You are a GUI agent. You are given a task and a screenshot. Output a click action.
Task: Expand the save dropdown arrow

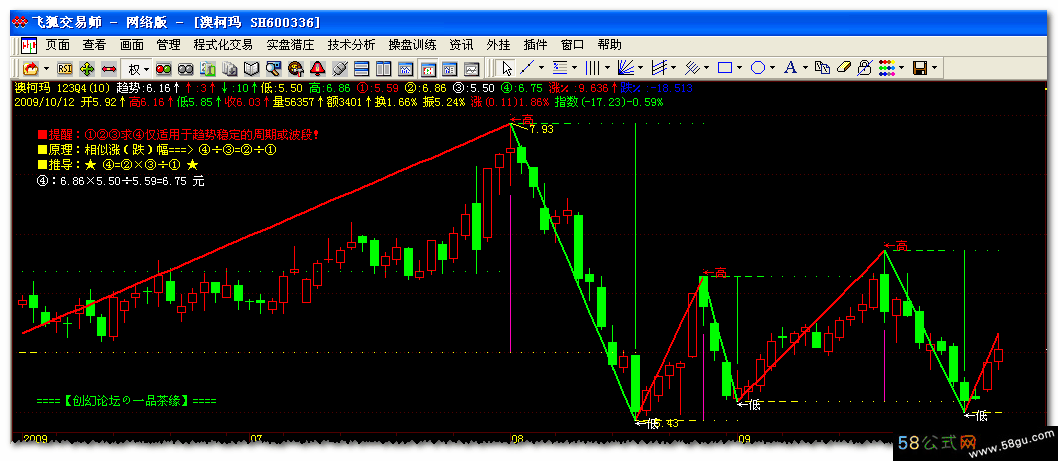(x=935, y=67)
